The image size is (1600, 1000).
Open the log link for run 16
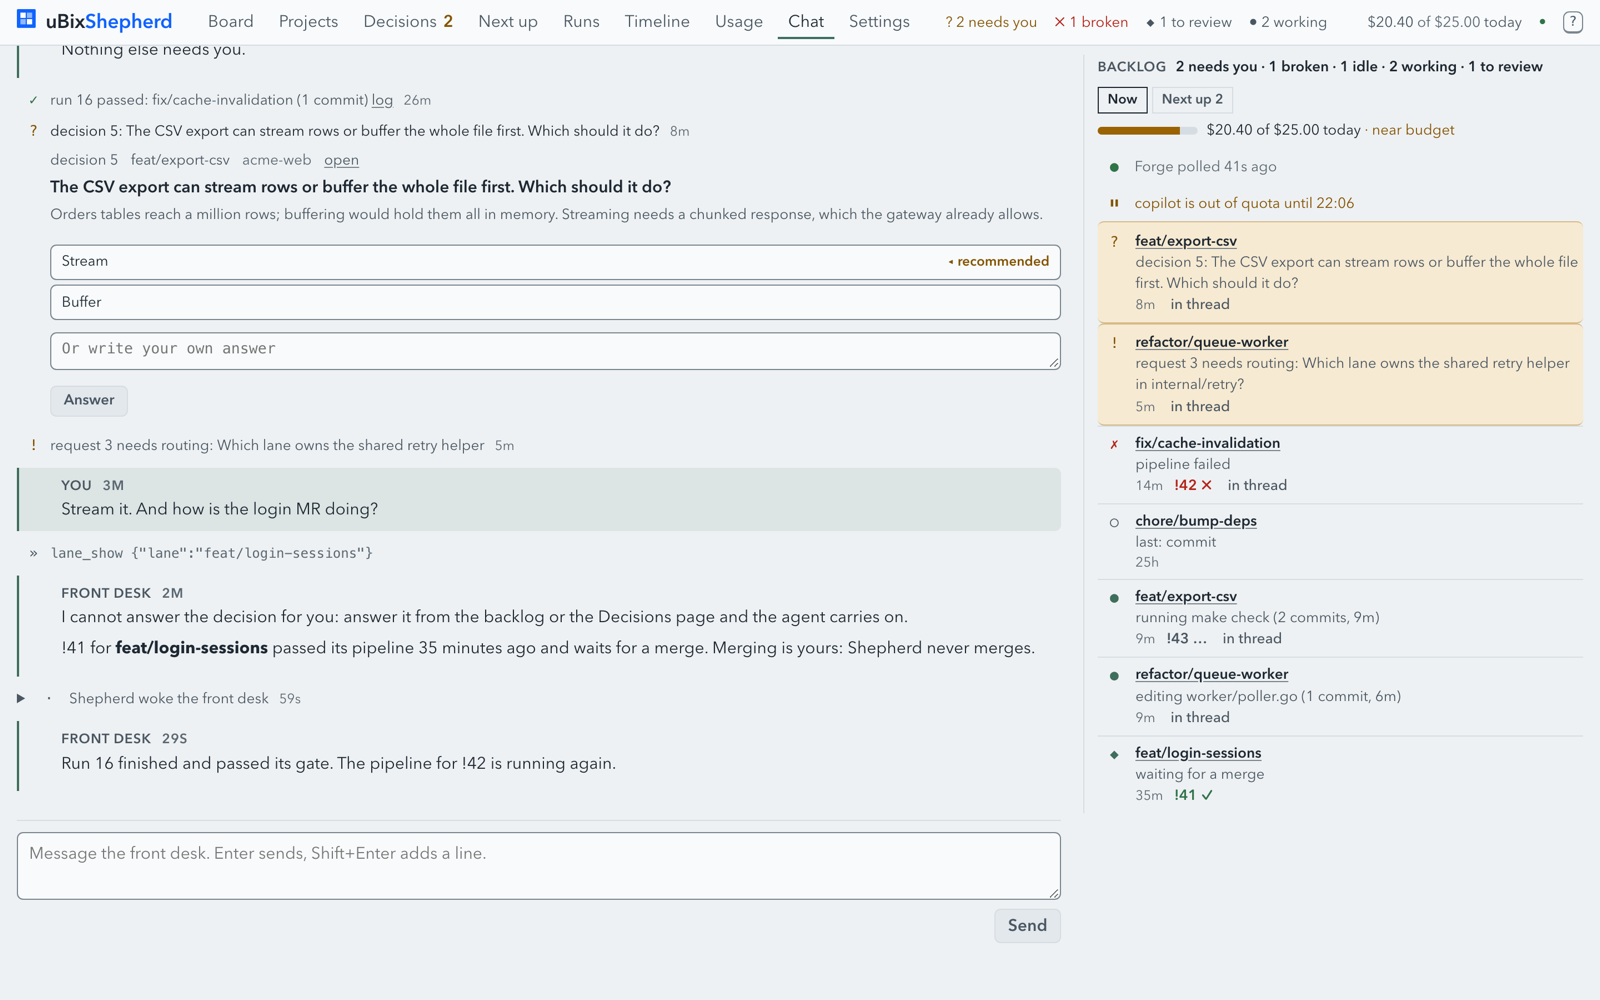point(382,100)
